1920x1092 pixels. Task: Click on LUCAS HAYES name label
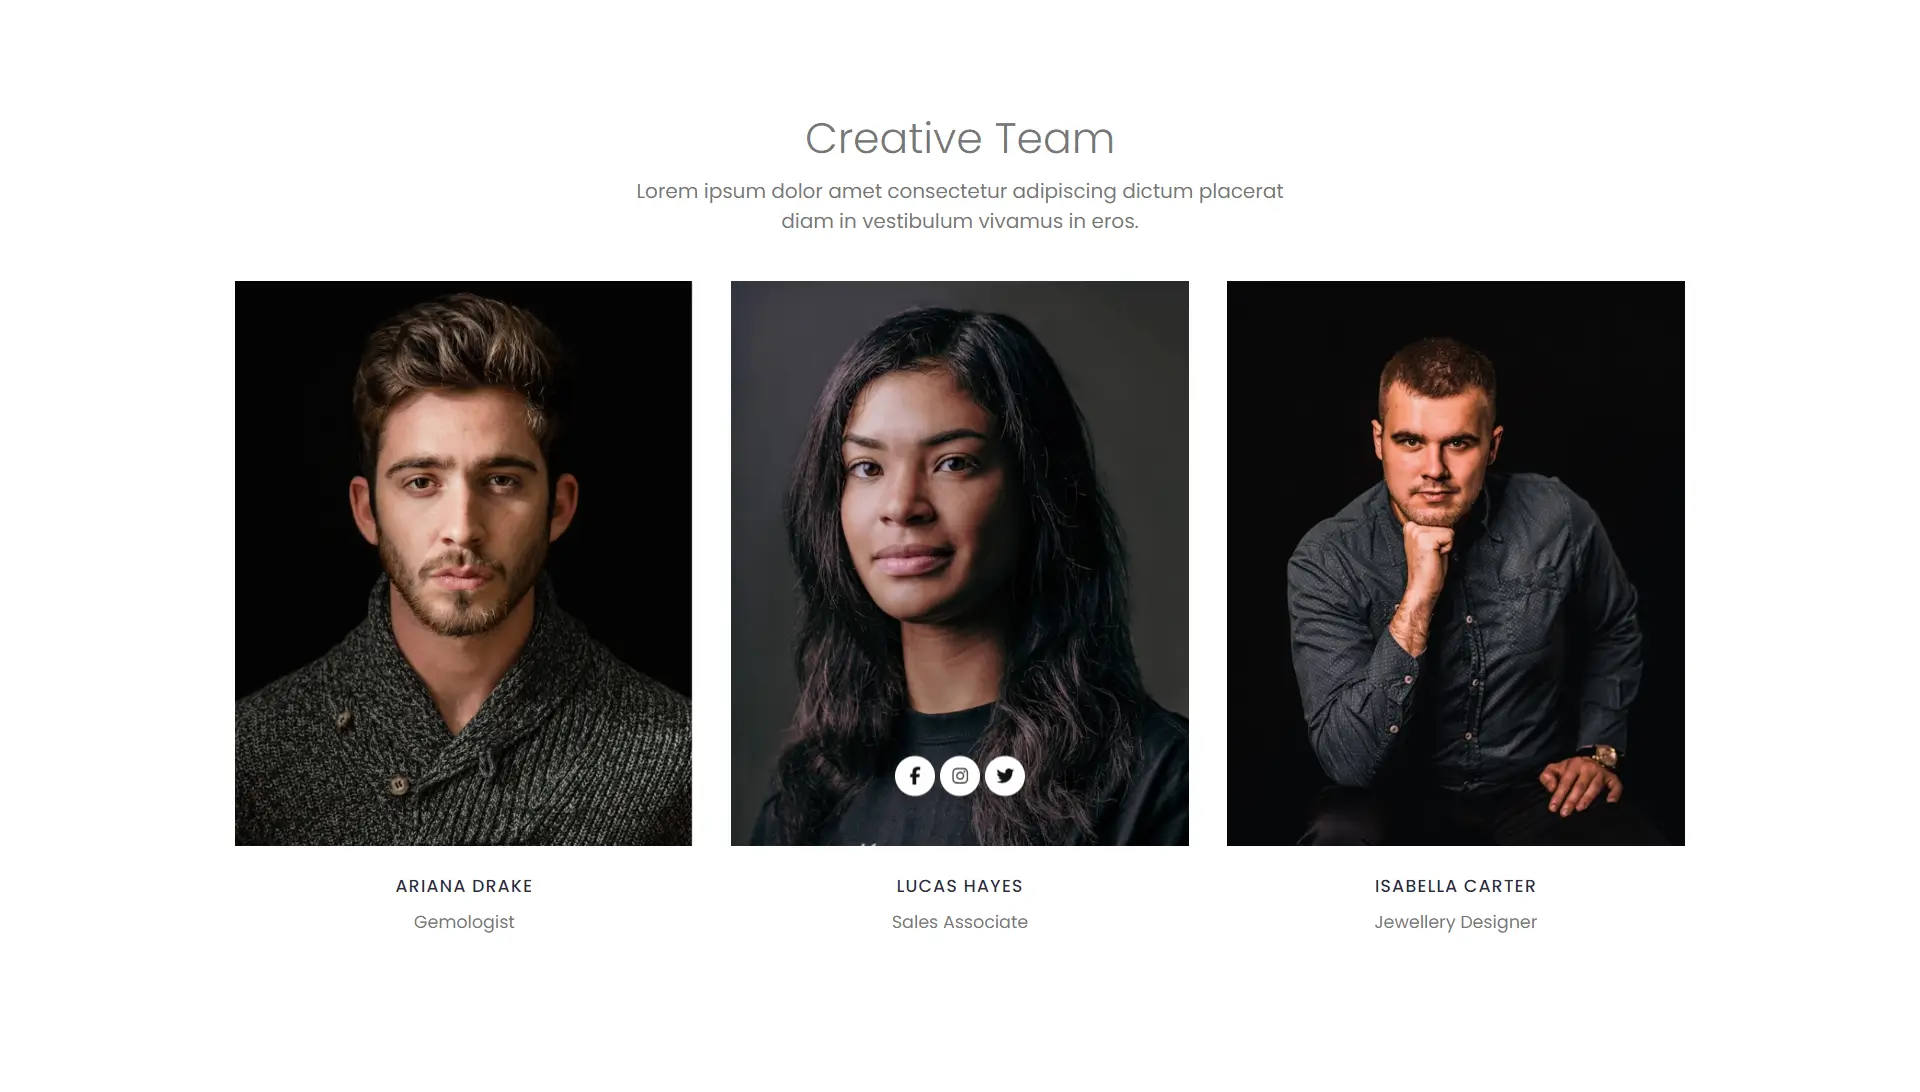(959, 885)
